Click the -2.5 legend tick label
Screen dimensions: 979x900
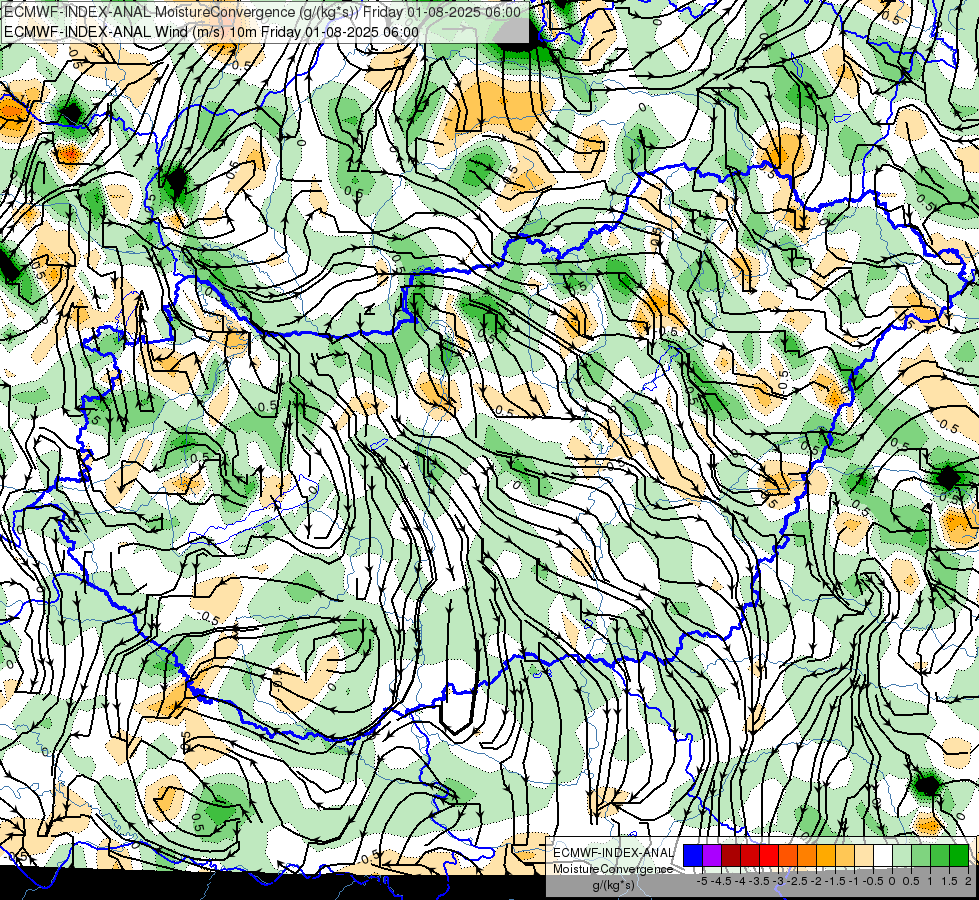pos(797,881)
